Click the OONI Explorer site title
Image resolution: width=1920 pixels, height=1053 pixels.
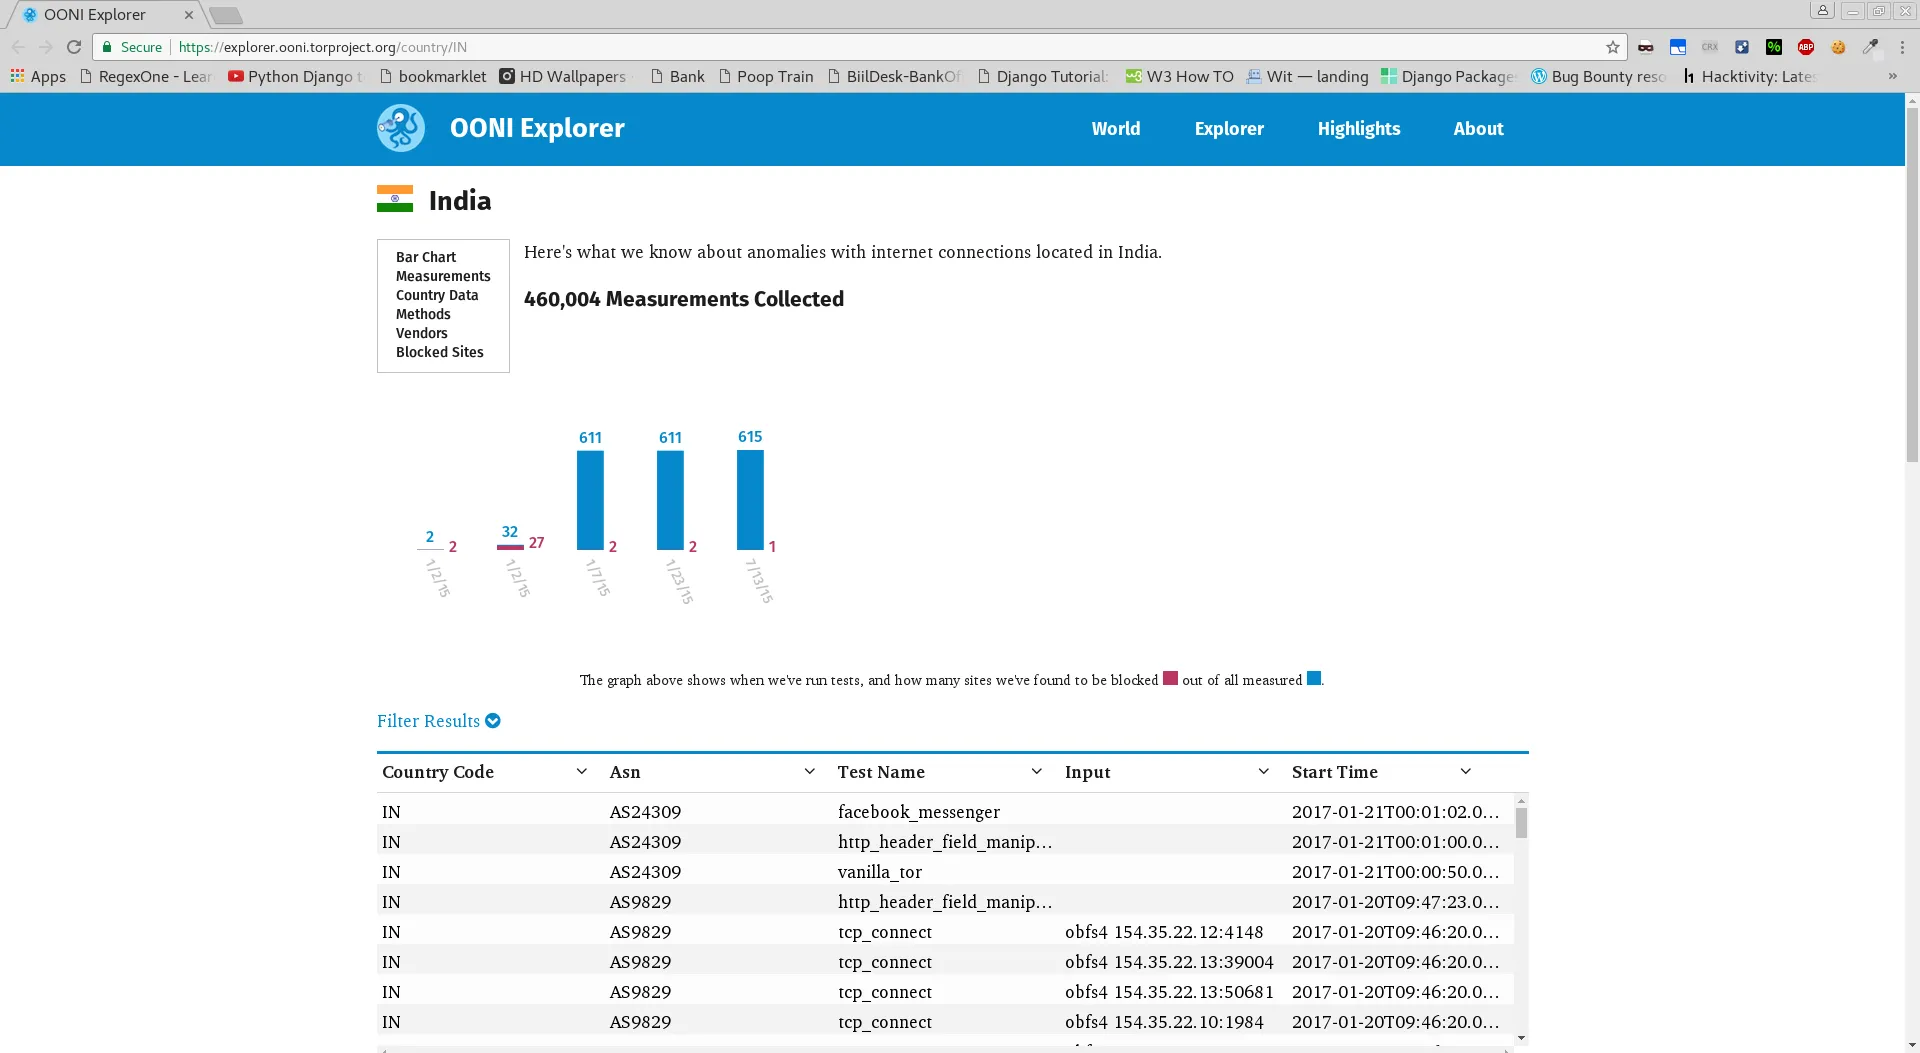[x=537, y=128]
